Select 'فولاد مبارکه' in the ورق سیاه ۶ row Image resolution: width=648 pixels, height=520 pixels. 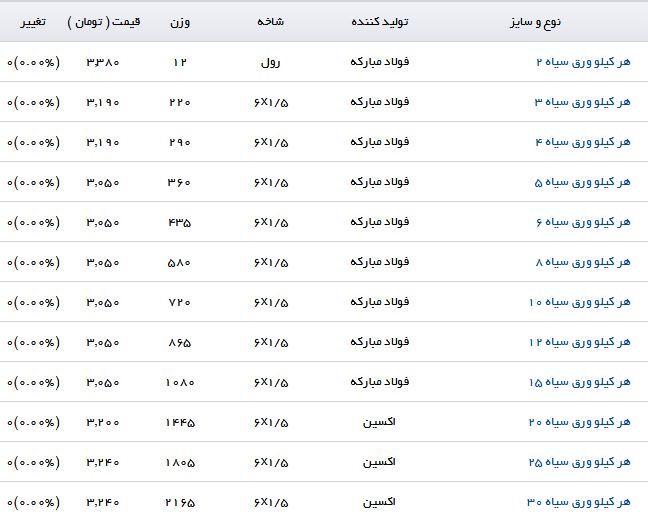(380, 222)
